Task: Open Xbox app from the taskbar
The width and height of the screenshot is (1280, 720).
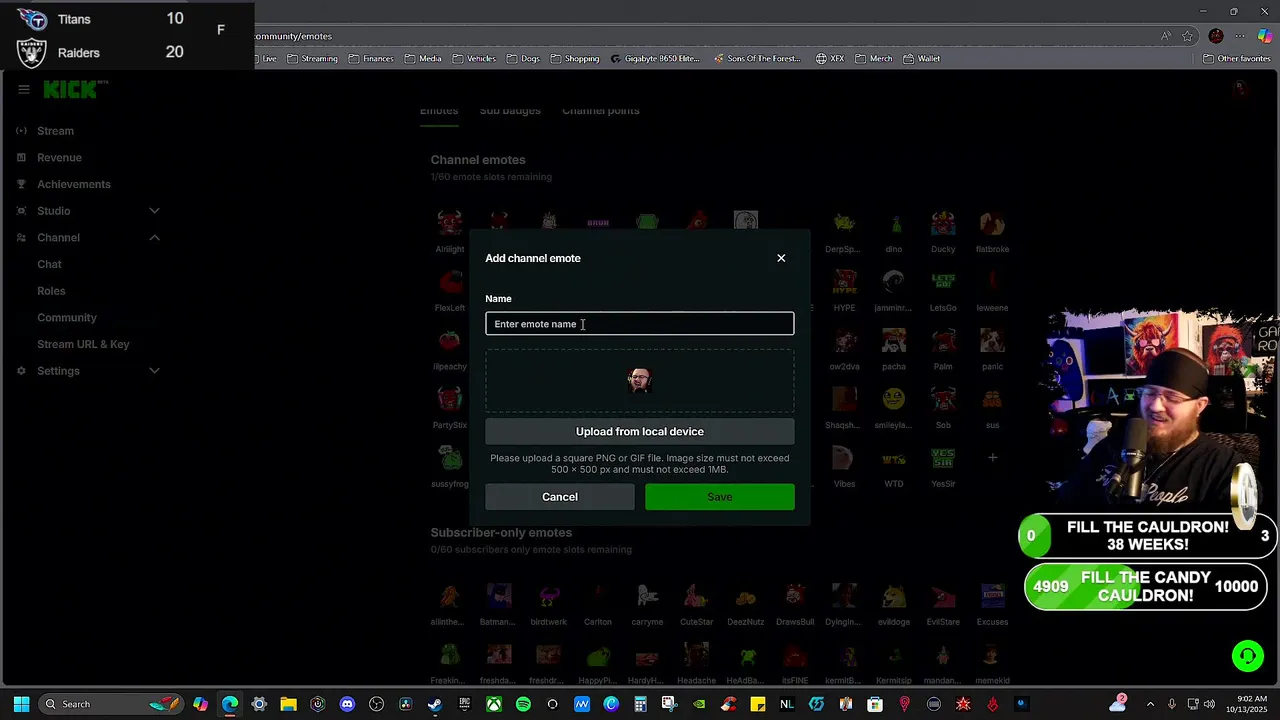Action: 494,704
